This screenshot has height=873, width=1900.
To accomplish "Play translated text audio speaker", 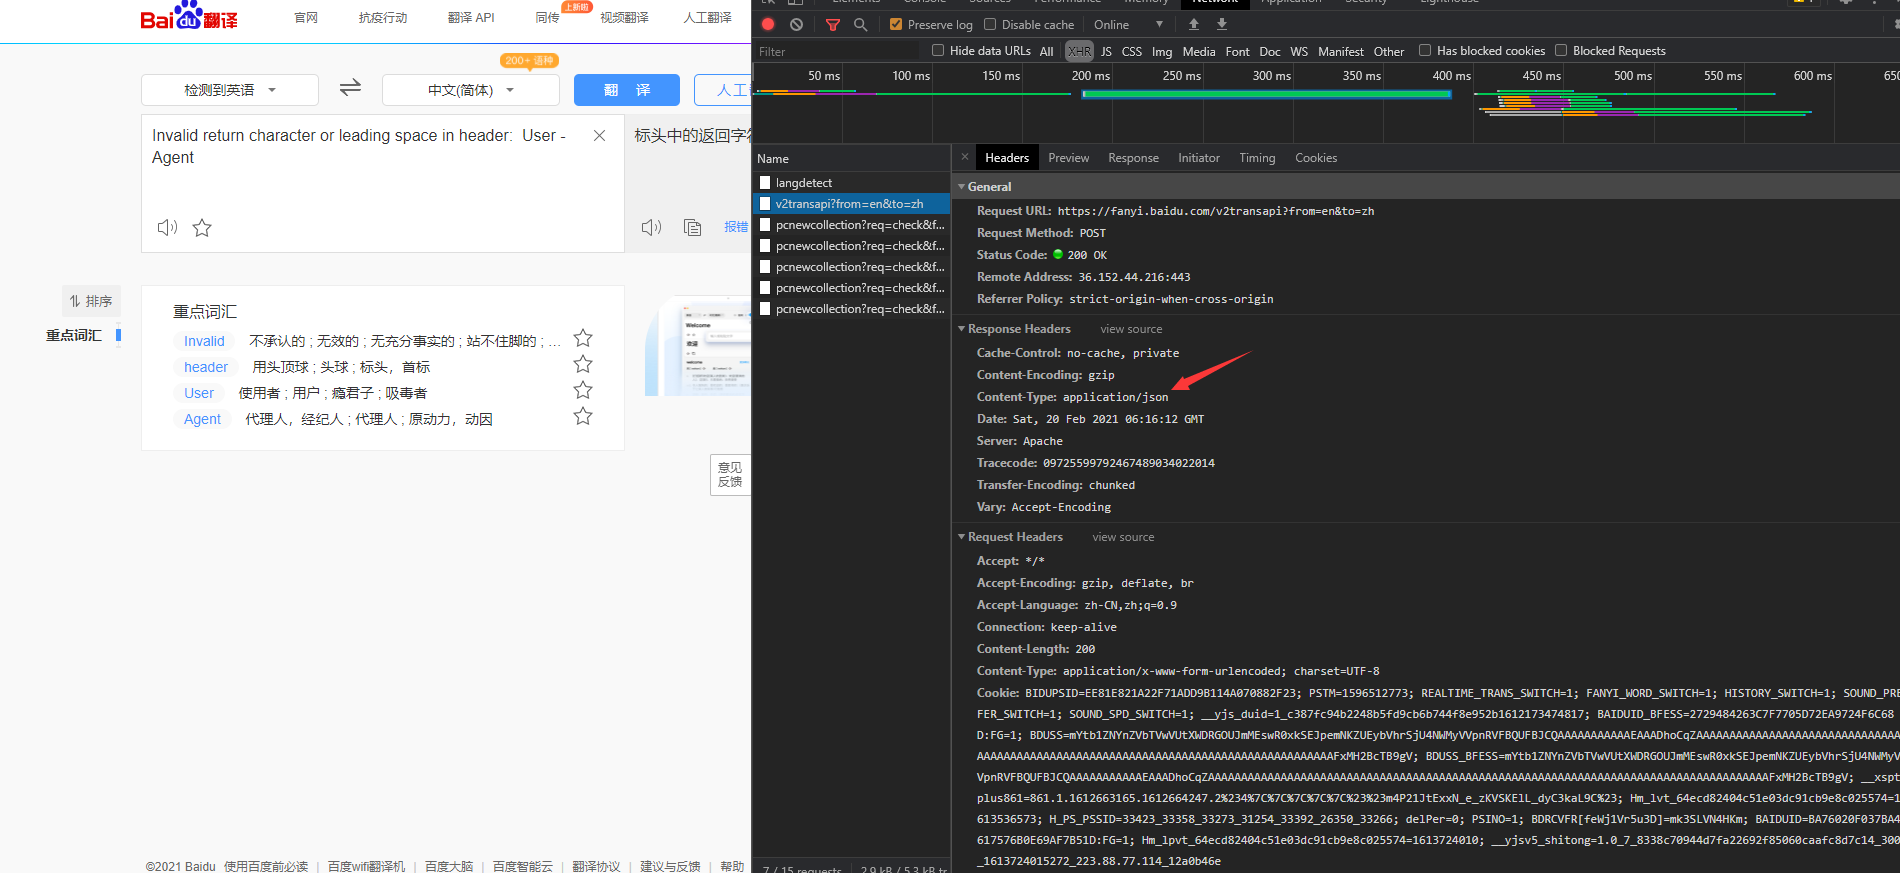I will pyautogui.click(x=651, y=227).
